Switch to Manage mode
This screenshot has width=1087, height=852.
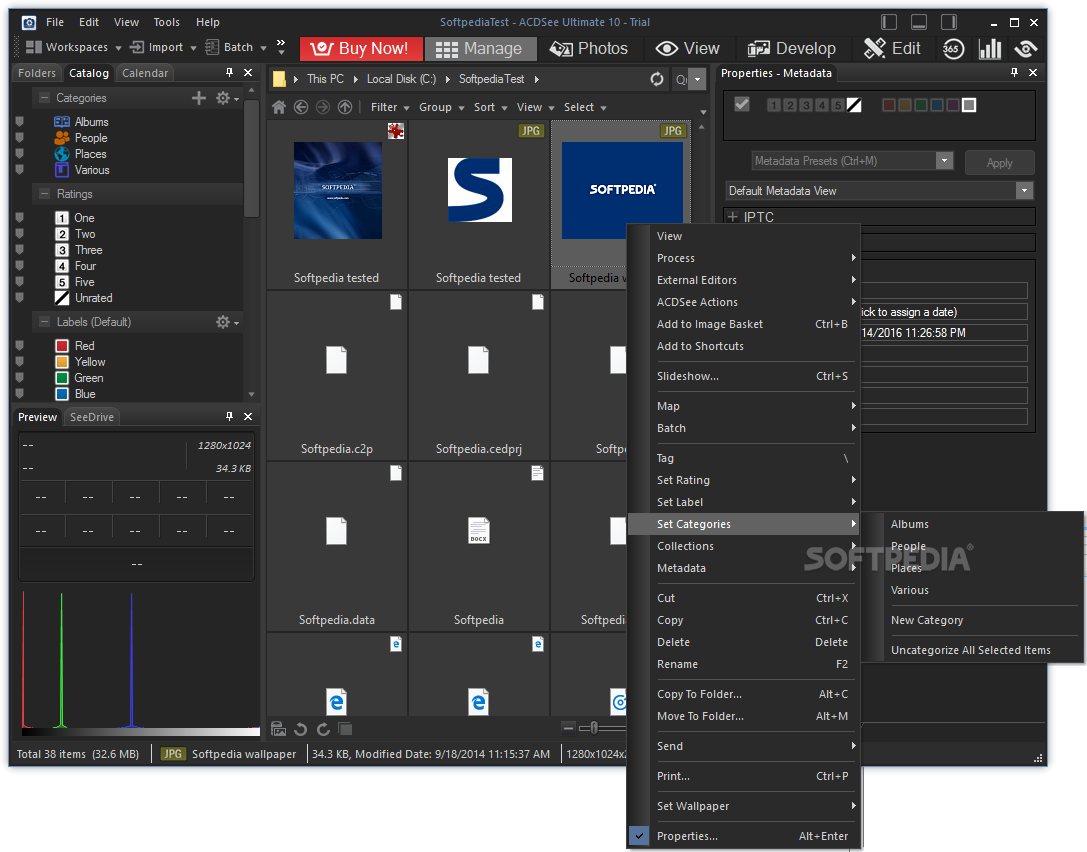[478, 49]
